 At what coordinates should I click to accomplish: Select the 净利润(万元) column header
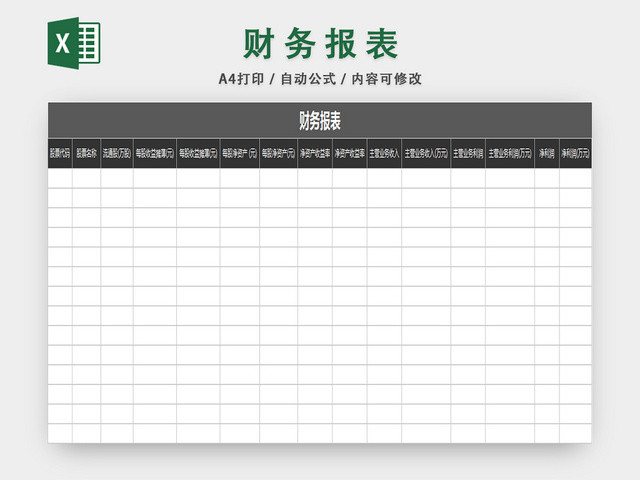[576, 153]
